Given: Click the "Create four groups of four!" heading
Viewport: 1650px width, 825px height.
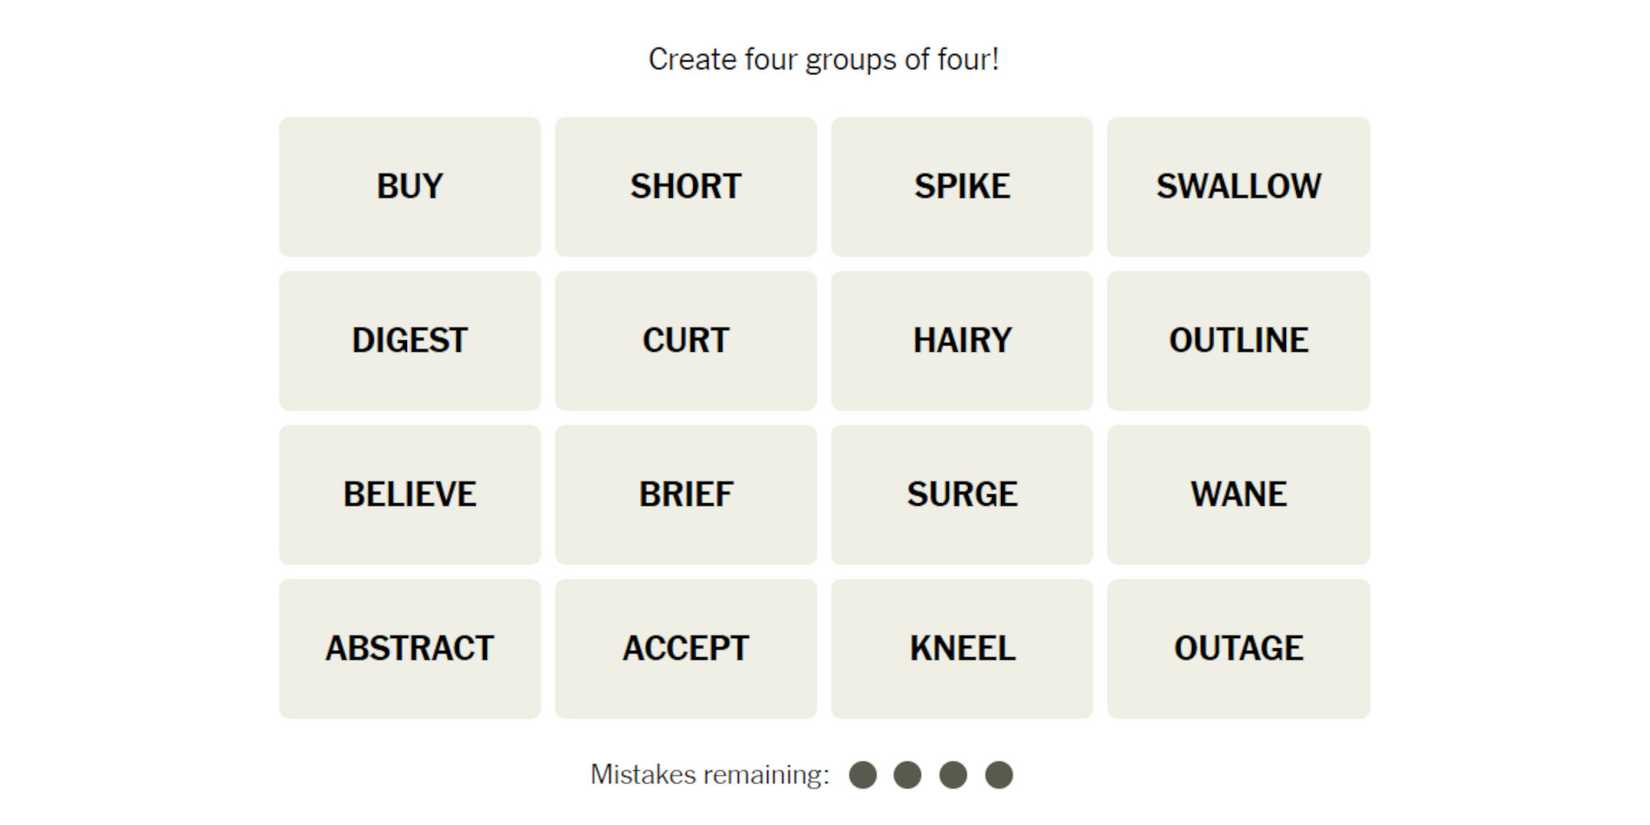Looking at the screenshot, I should pyautogui.click(x=824, y=60).
